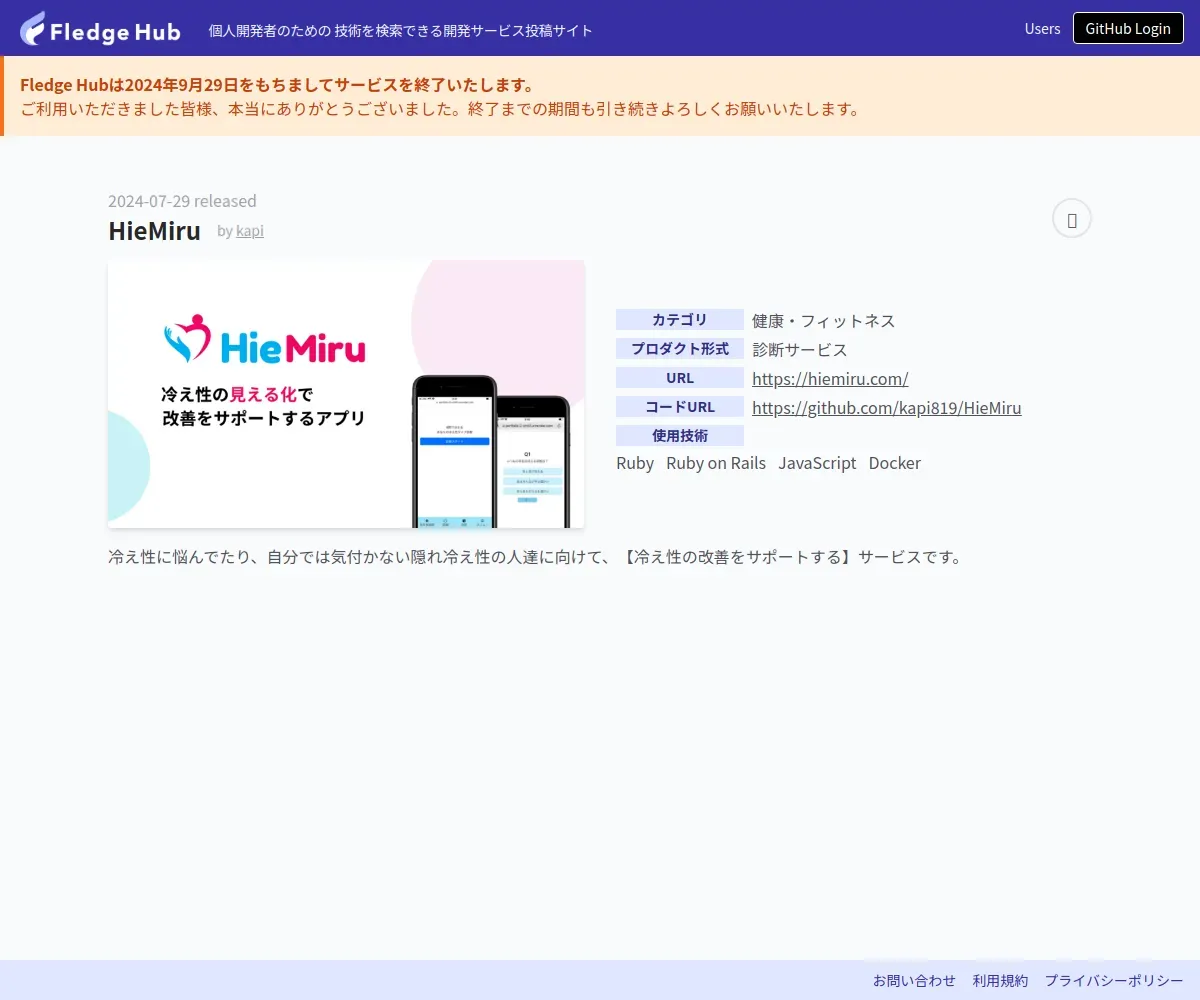Click the 2024-07-29 released date text
Image resolution: width=1200 pixels, height=1000 pixels.
point(182,201)
